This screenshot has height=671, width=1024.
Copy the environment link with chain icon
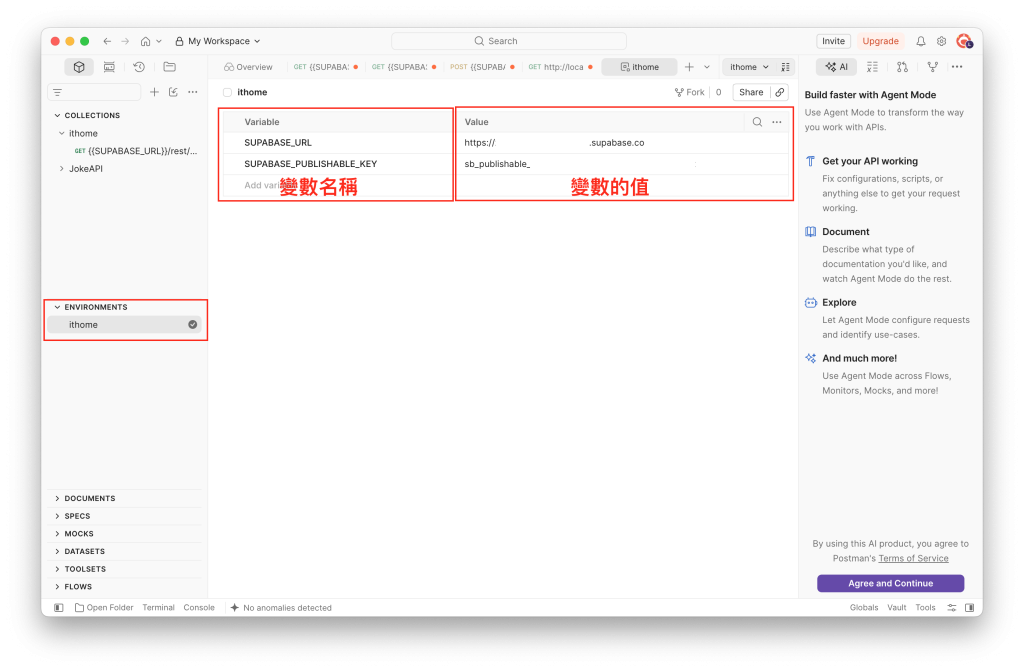[780, 92]
